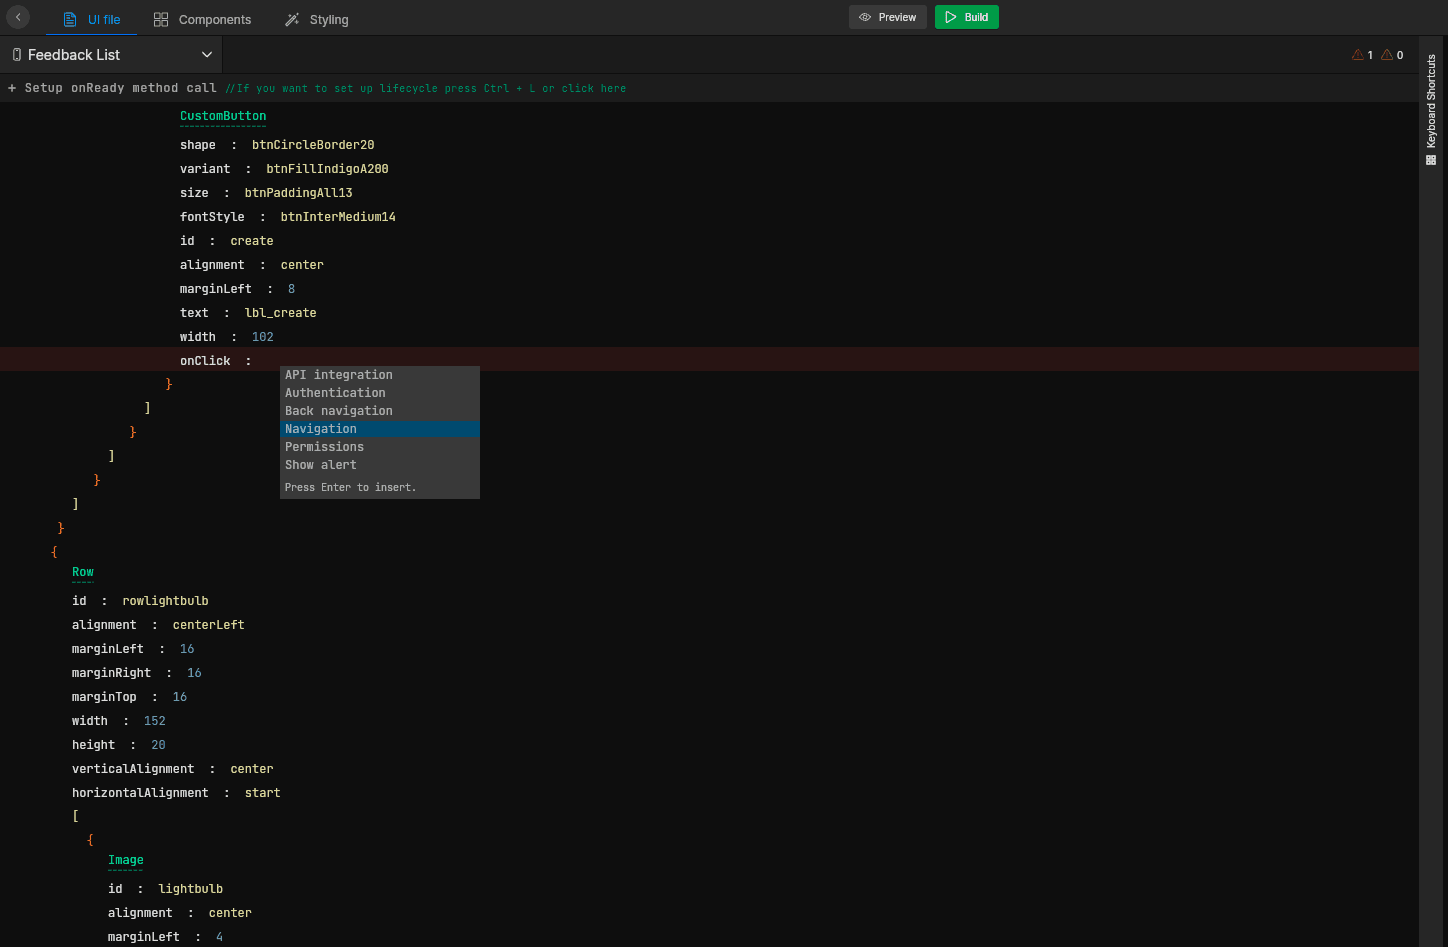Click the Styling tab wand icon
The image size is (1448, 947).
point(292,19)
